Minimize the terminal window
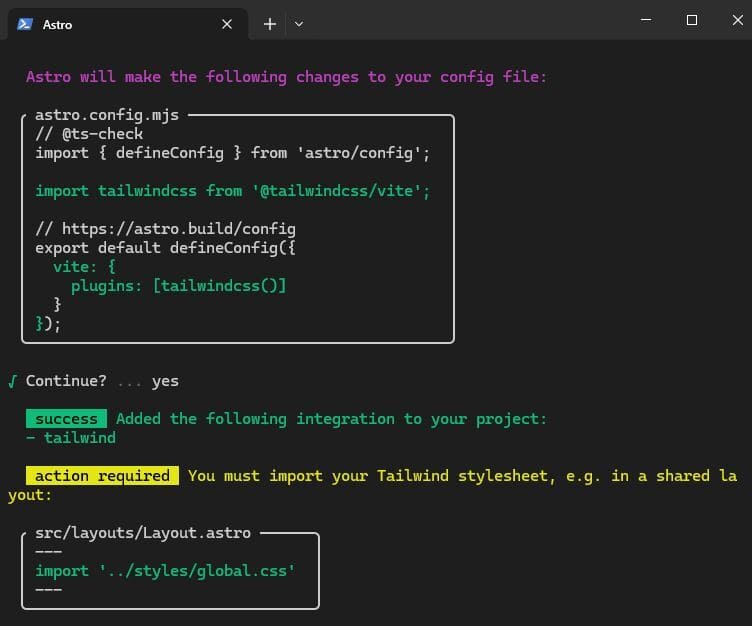 tap(646, 20)
